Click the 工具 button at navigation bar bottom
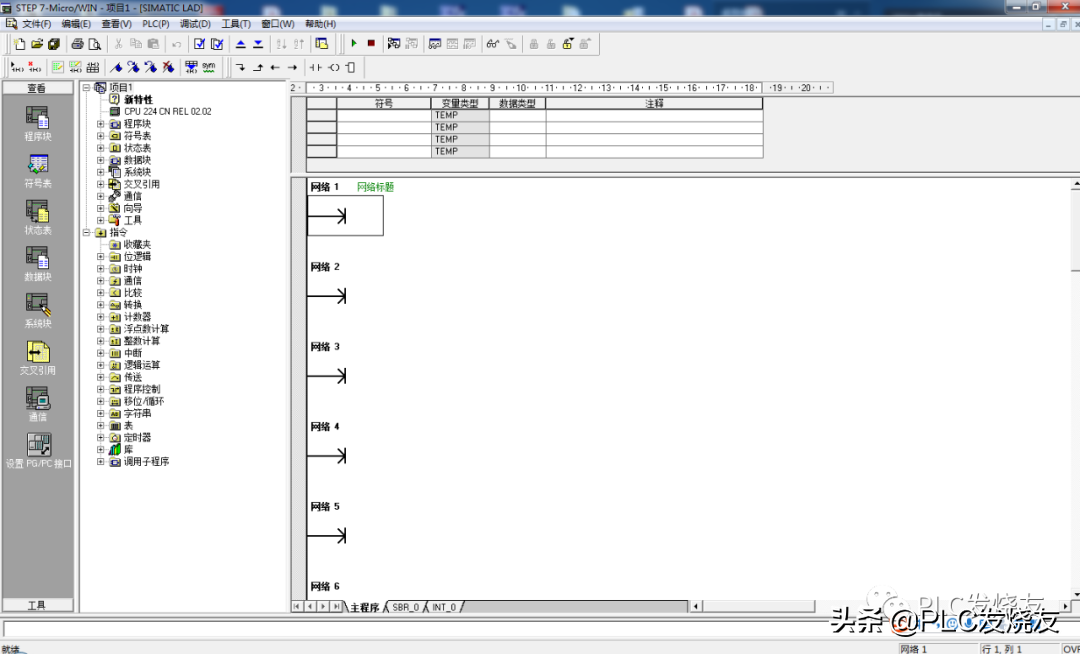The image size is (1080, 654). [x=37, y=606]
